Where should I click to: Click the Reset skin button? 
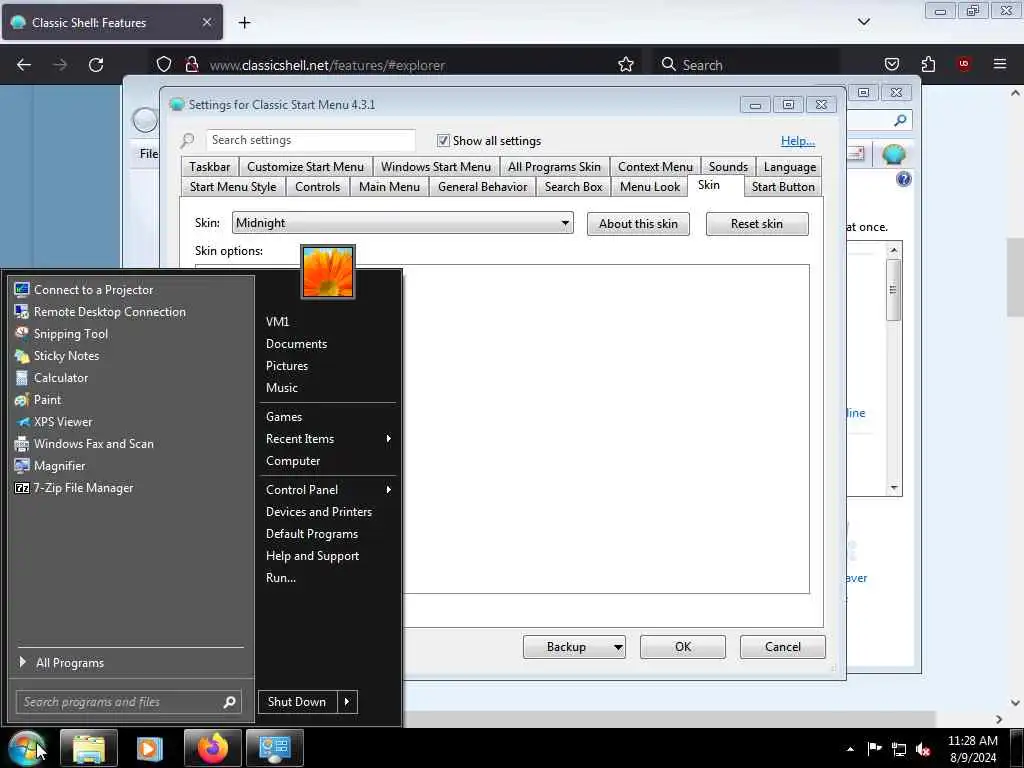click(757, 224)
